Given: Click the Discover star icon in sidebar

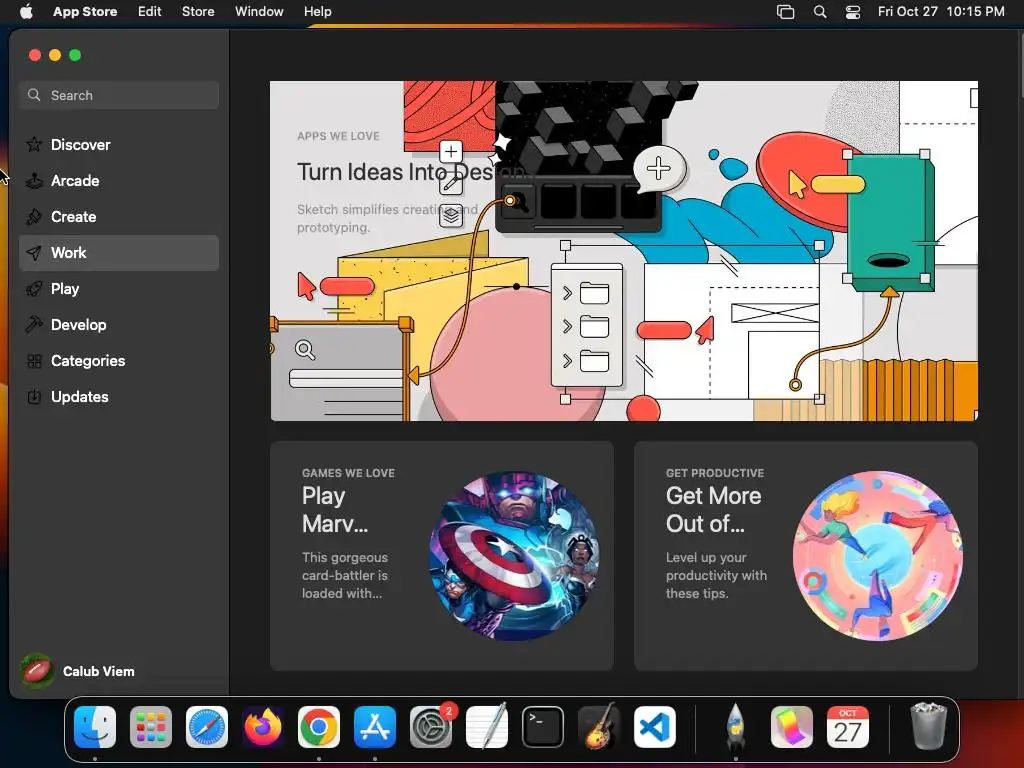Looking at the screenshot, I should [x=34, y=144].
